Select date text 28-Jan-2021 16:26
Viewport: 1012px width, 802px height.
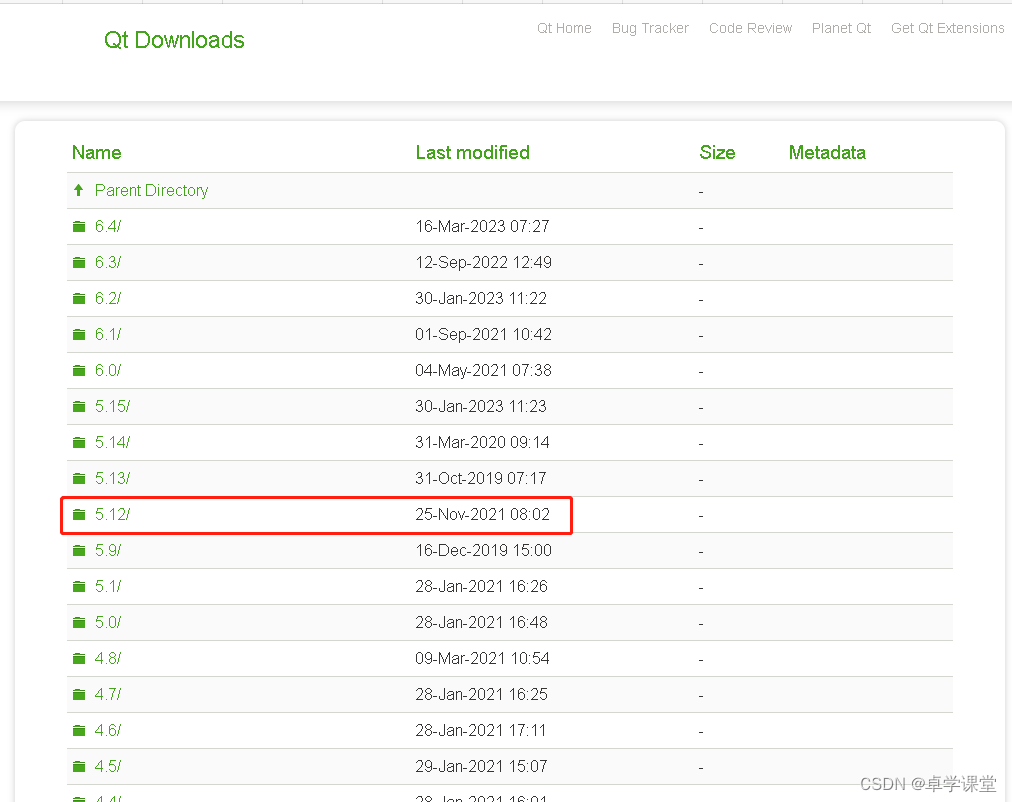(481, 586)
